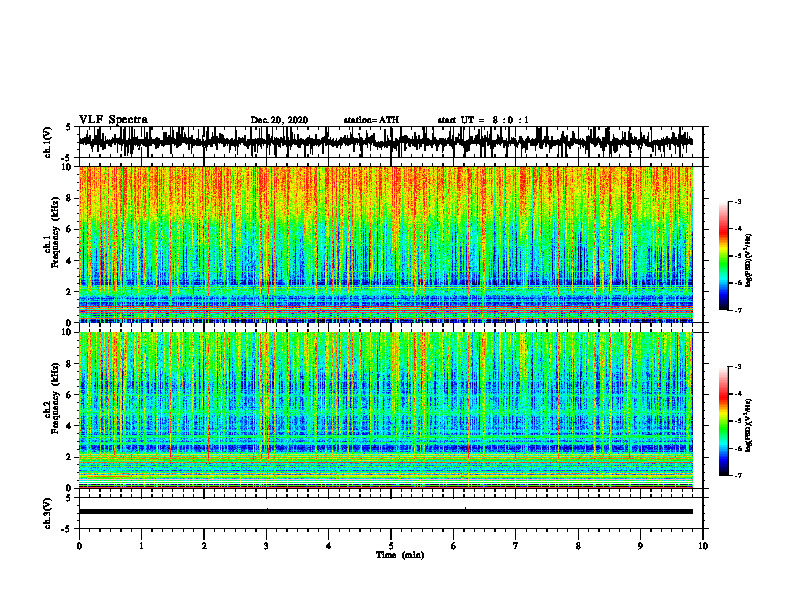Image resolution: width=792 pixels, height=612 pixels.
Task: Click the "6" kHz tick on ch.2 spectrogram
Action: pyautogui.click(x=70, y=395)
